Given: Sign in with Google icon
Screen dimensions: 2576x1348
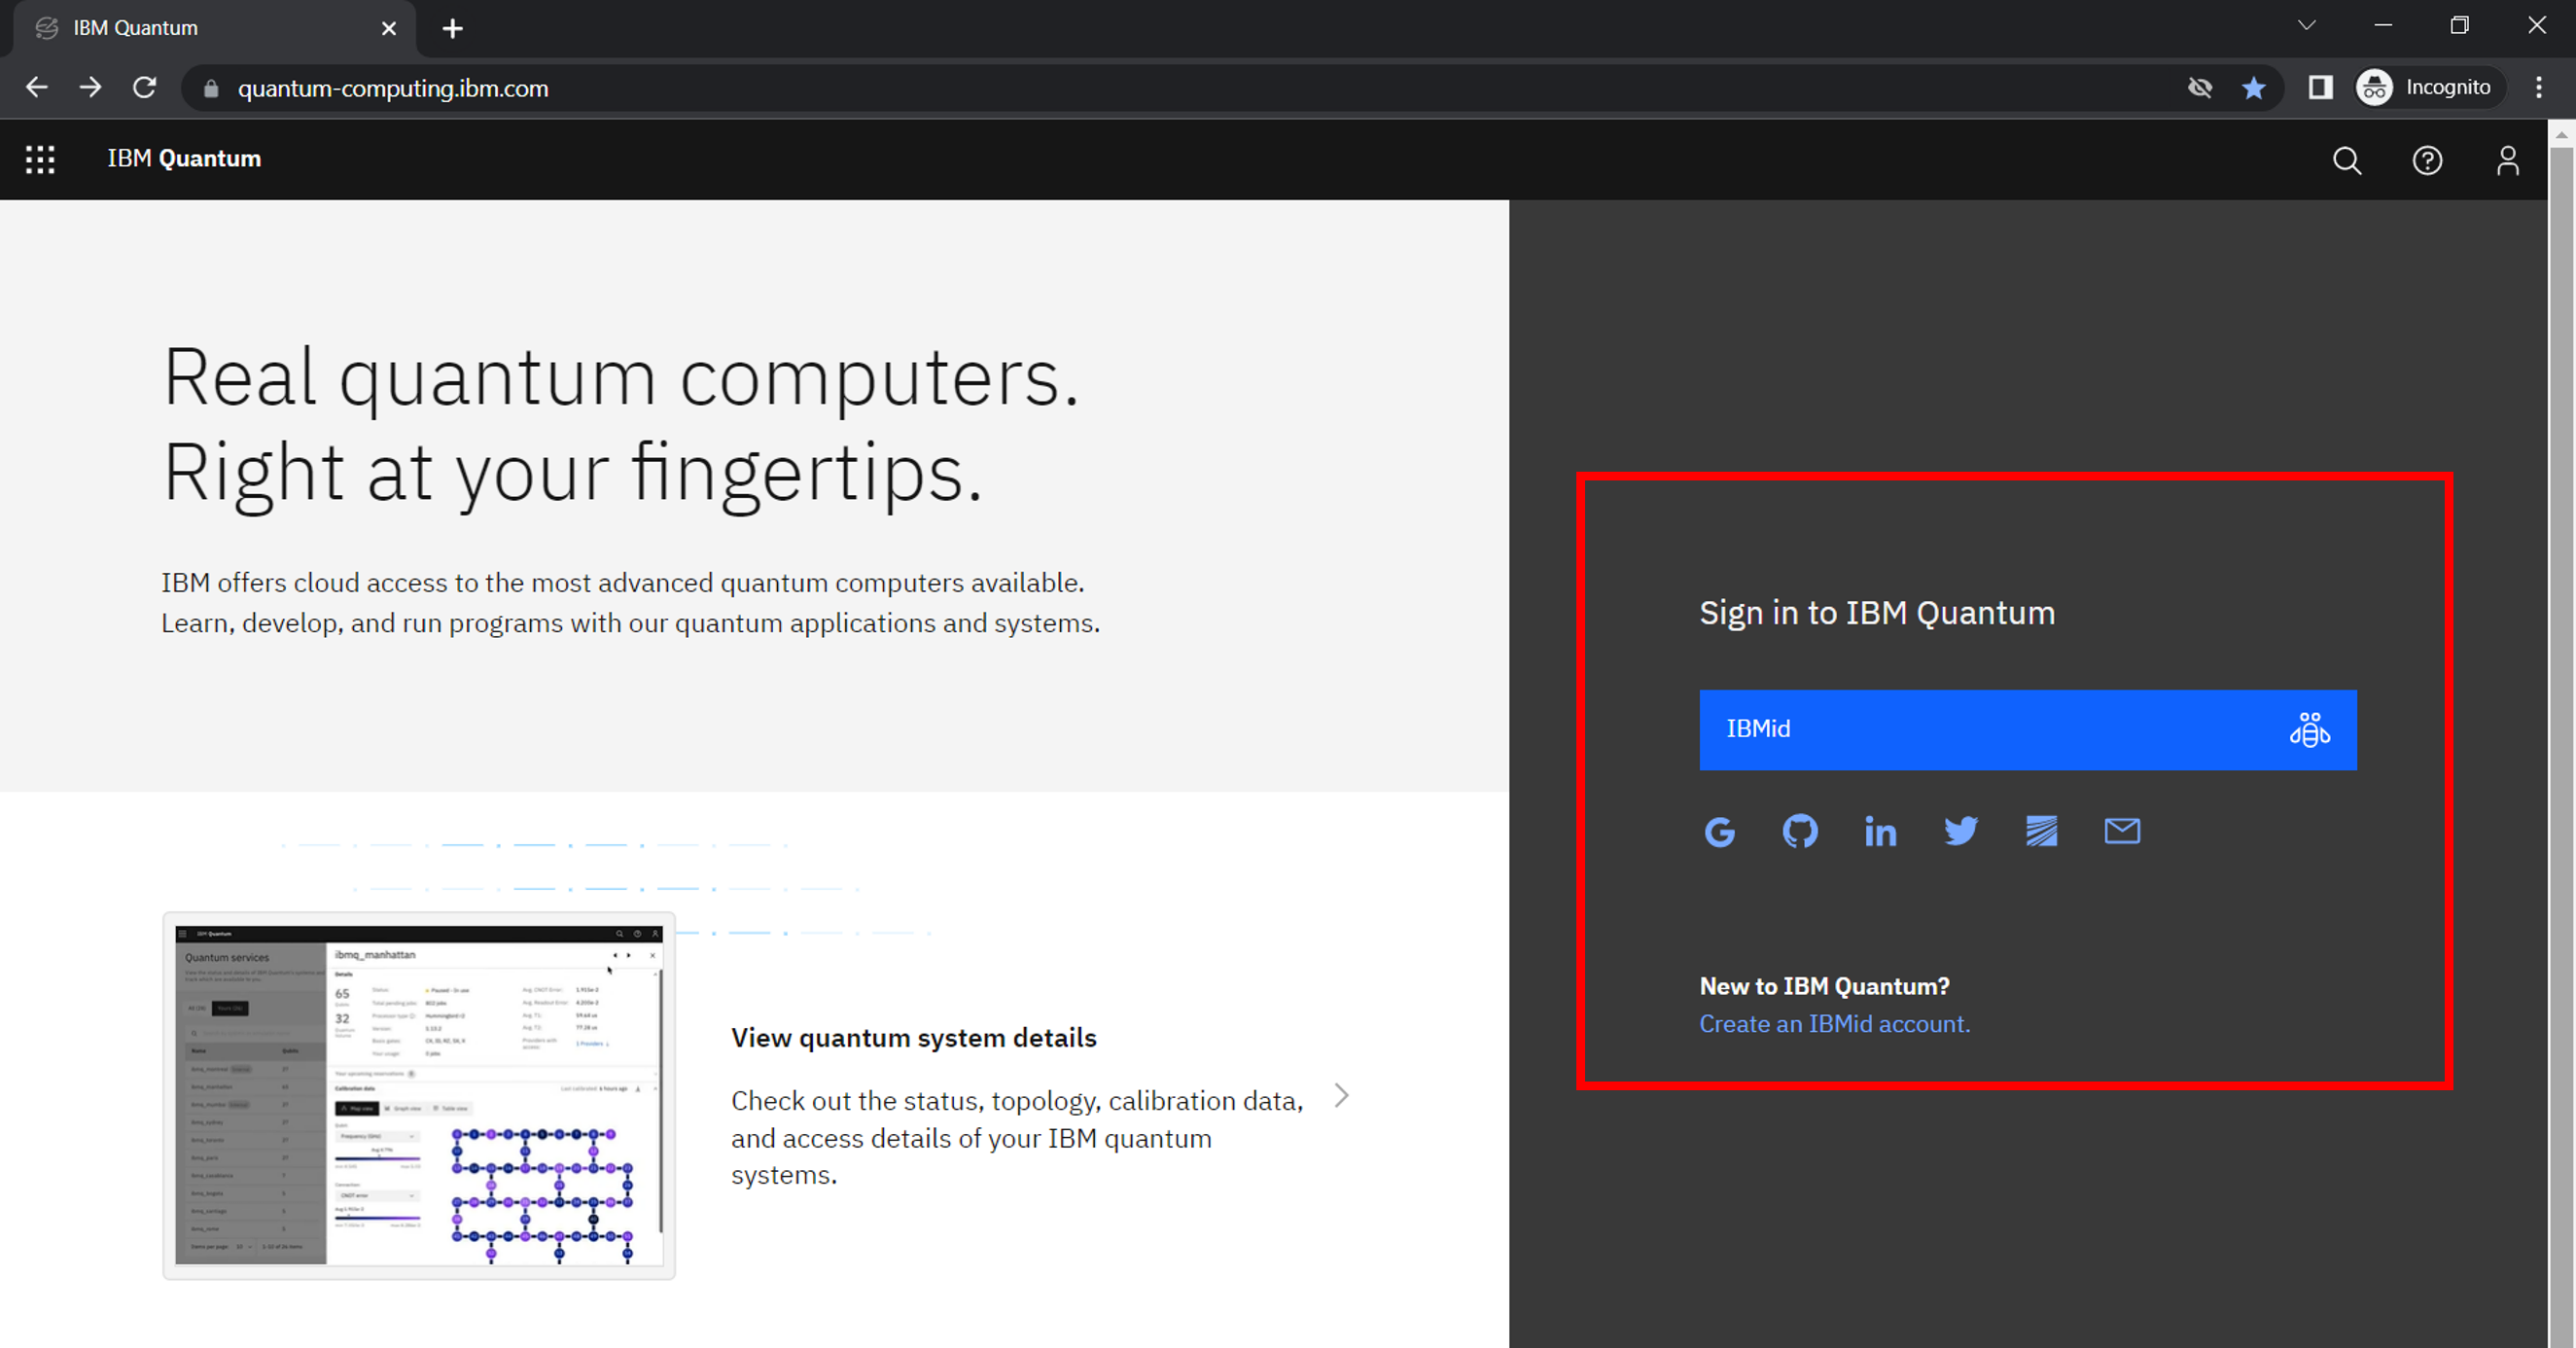Looking at the screenshot, I should click(1720, 831).
